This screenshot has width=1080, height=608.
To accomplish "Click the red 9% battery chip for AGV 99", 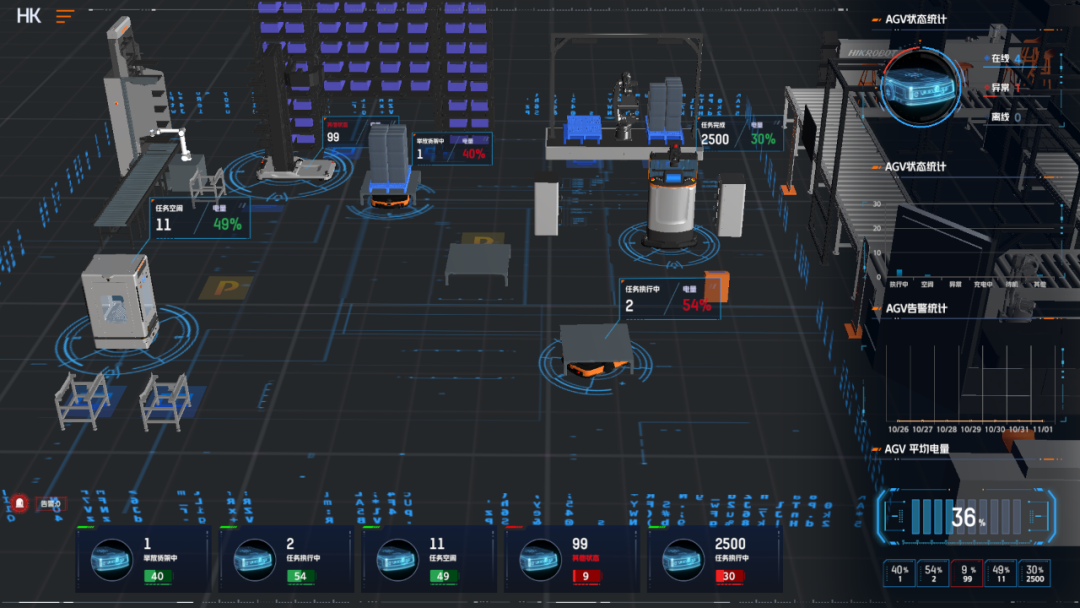I will [967, 573].
